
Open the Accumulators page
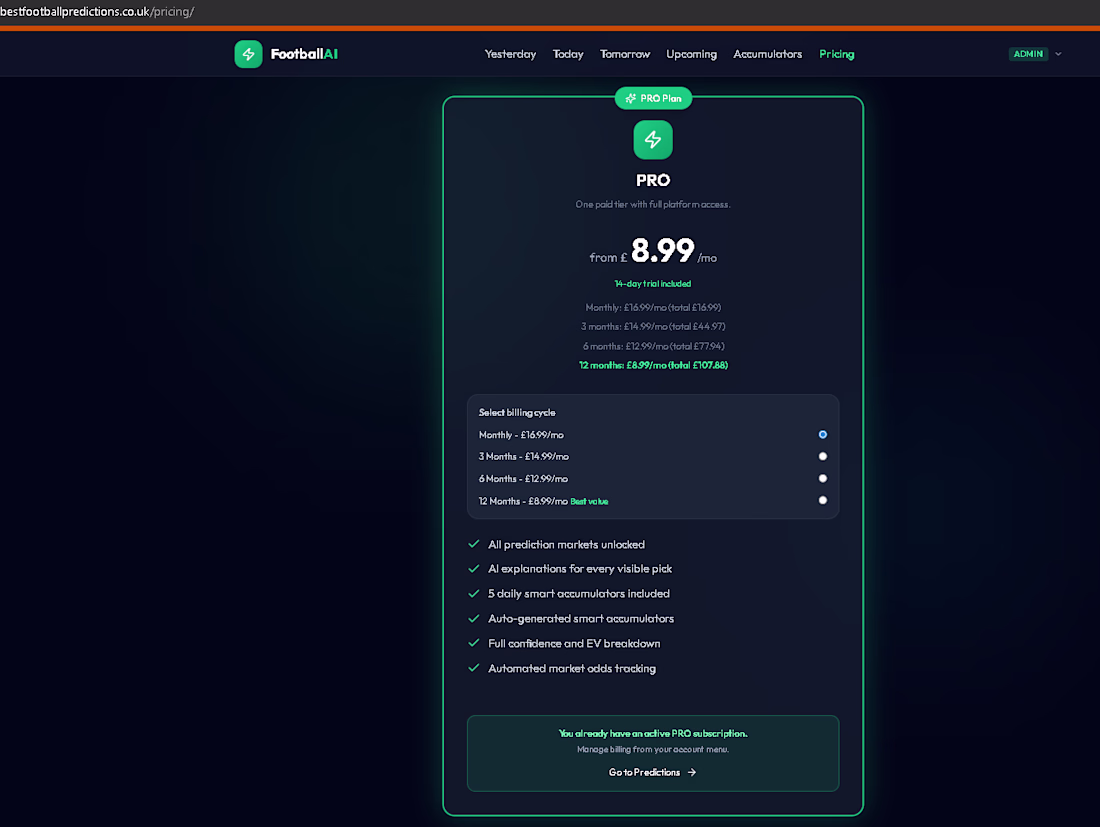point(767,54)
